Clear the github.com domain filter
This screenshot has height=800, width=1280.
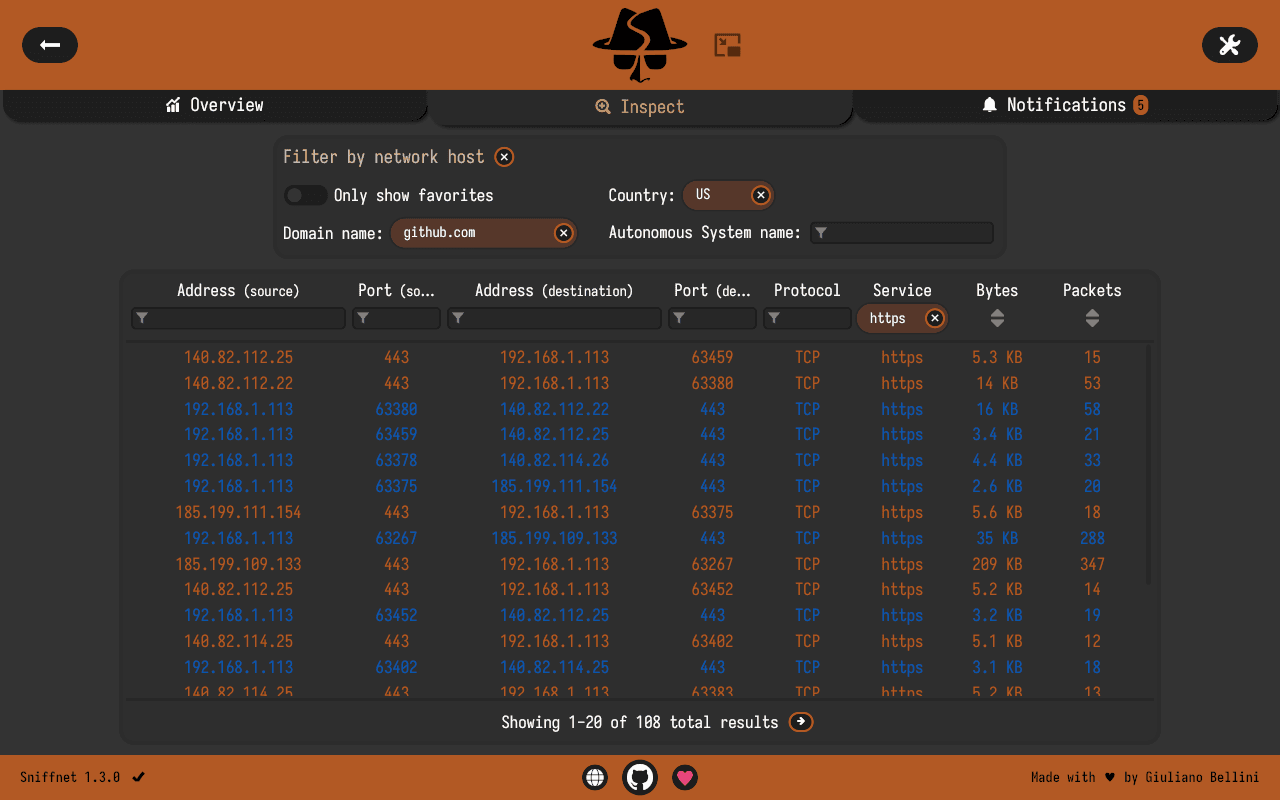pos(564,233)
